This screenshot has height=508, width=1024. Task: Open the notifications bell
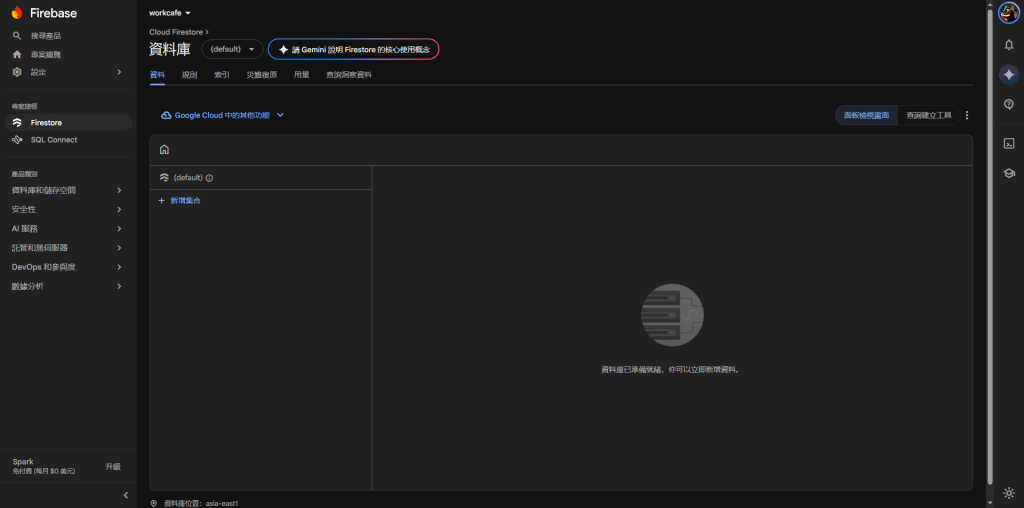point(1009,44)
